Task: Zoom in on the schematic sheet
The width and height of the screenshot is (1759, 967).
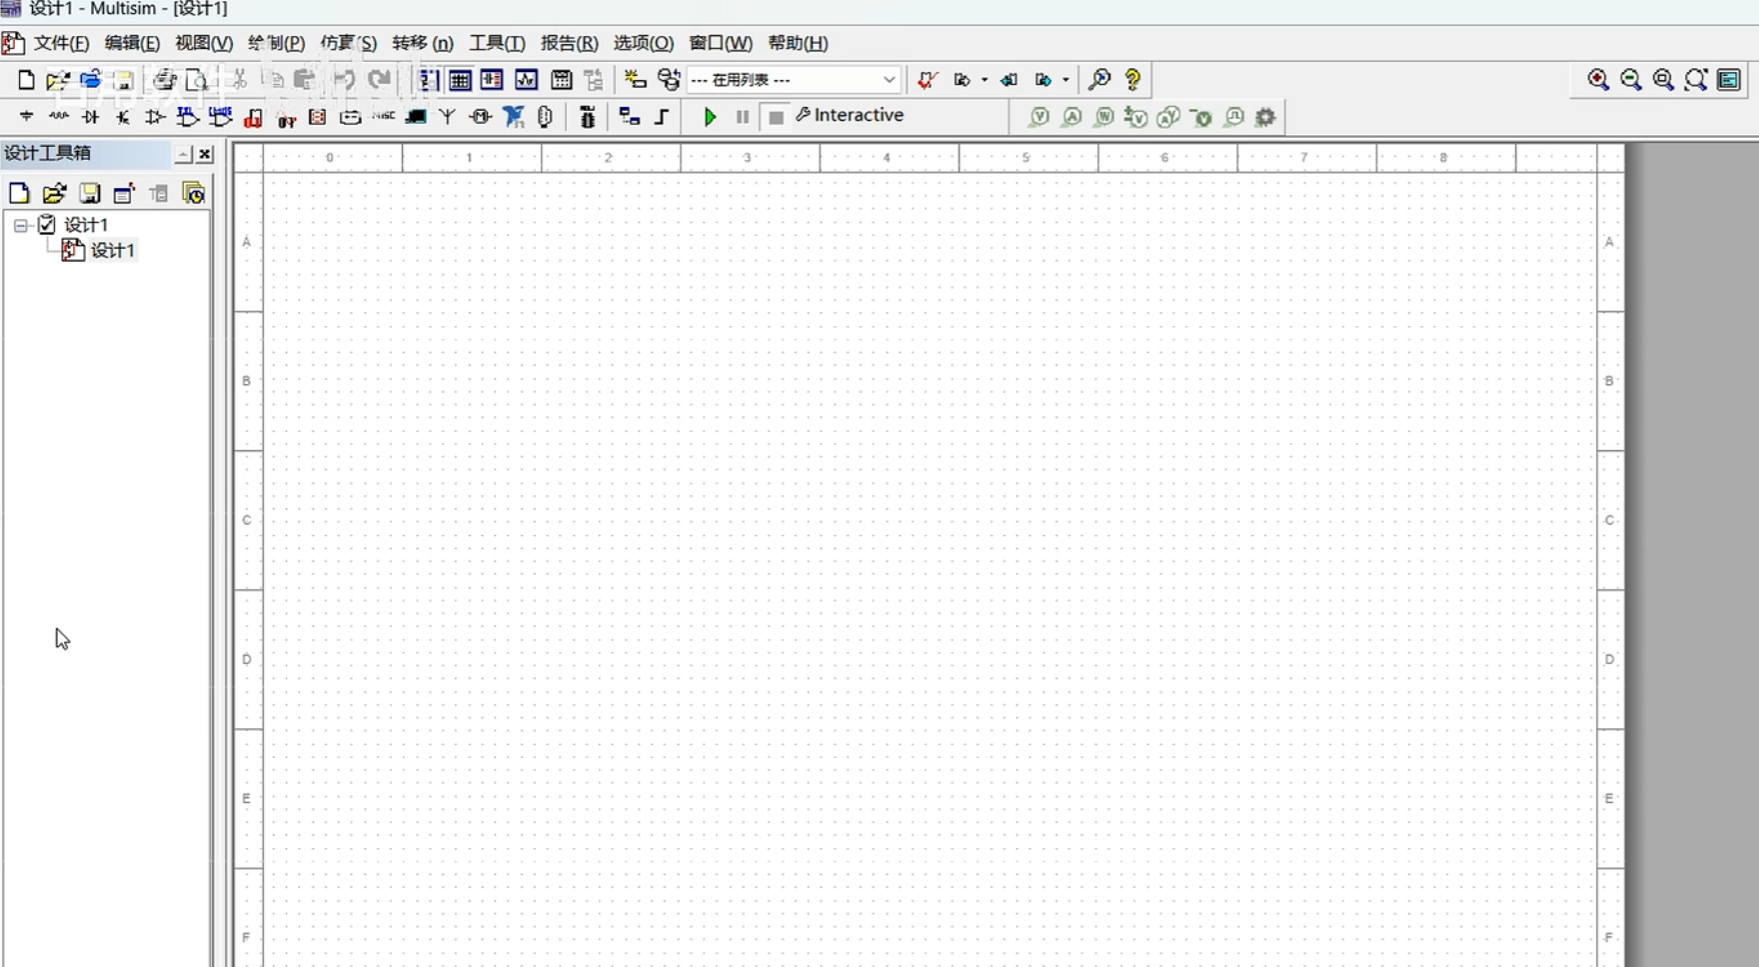Action: (x=1598, y=80)
